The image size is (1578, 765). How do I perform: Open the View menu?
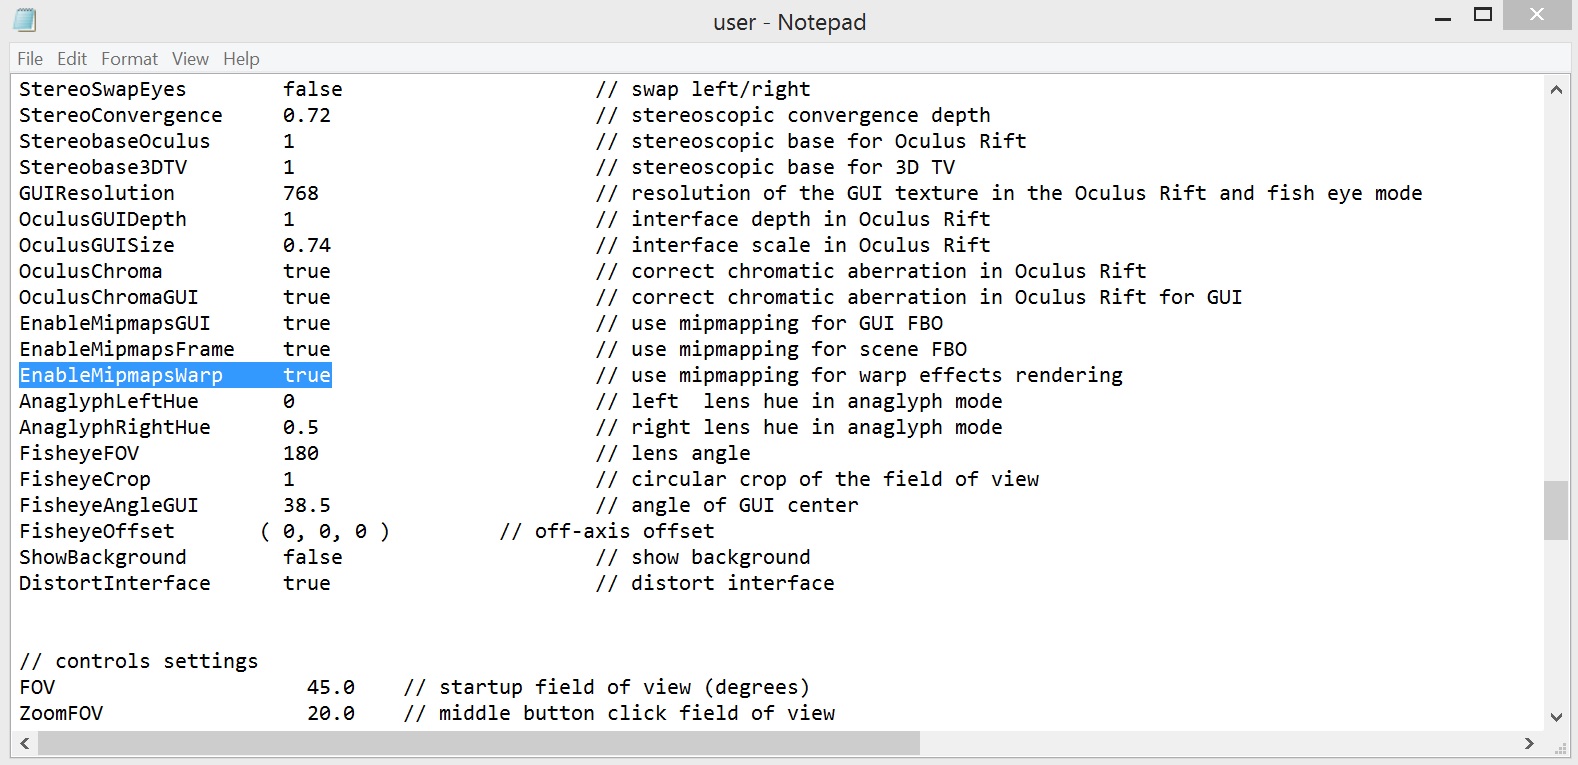click(x=190, y=59)
